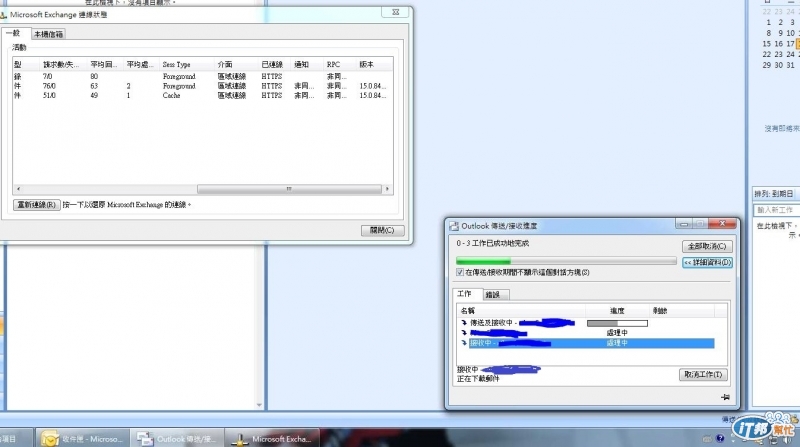Click the blue help icon in the system tray
Viewport: 800px width, 447px height.
(720, 438)
